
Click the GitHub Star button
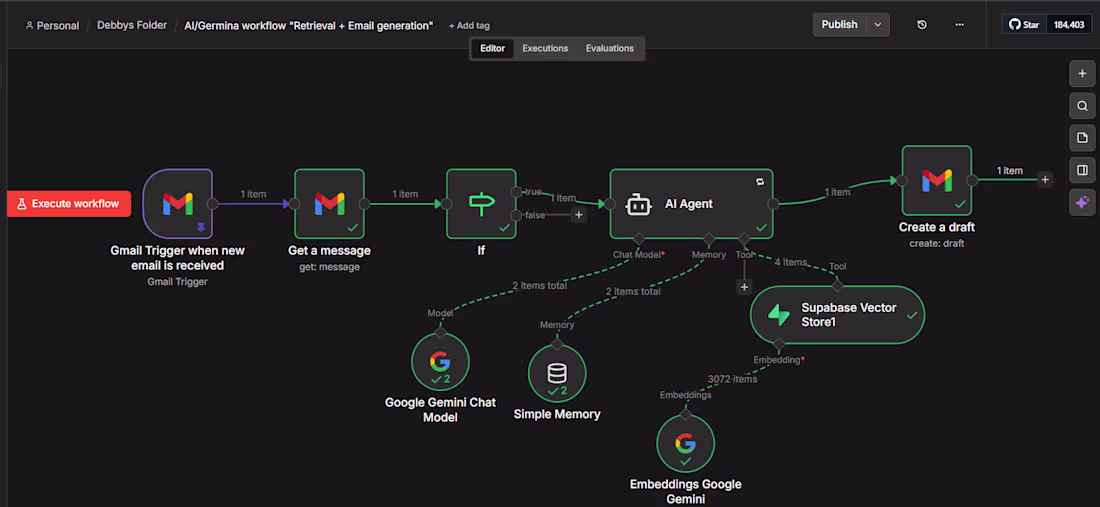1024,25
